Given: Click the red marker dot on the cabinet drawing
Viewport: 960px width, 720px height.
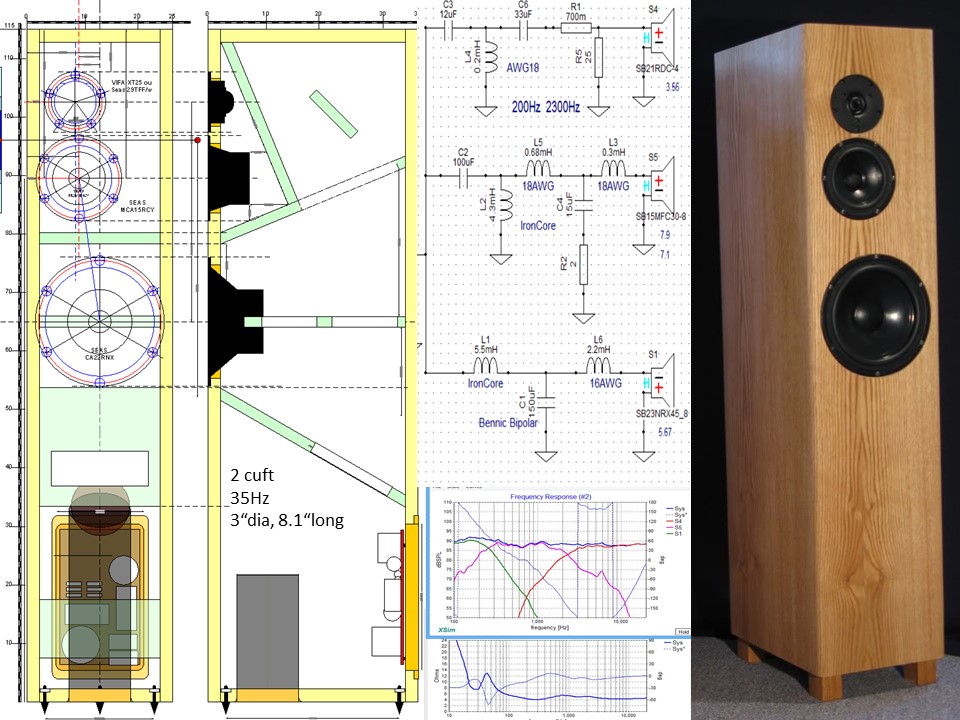Looking at the screenshot, I should pos(198,140).
